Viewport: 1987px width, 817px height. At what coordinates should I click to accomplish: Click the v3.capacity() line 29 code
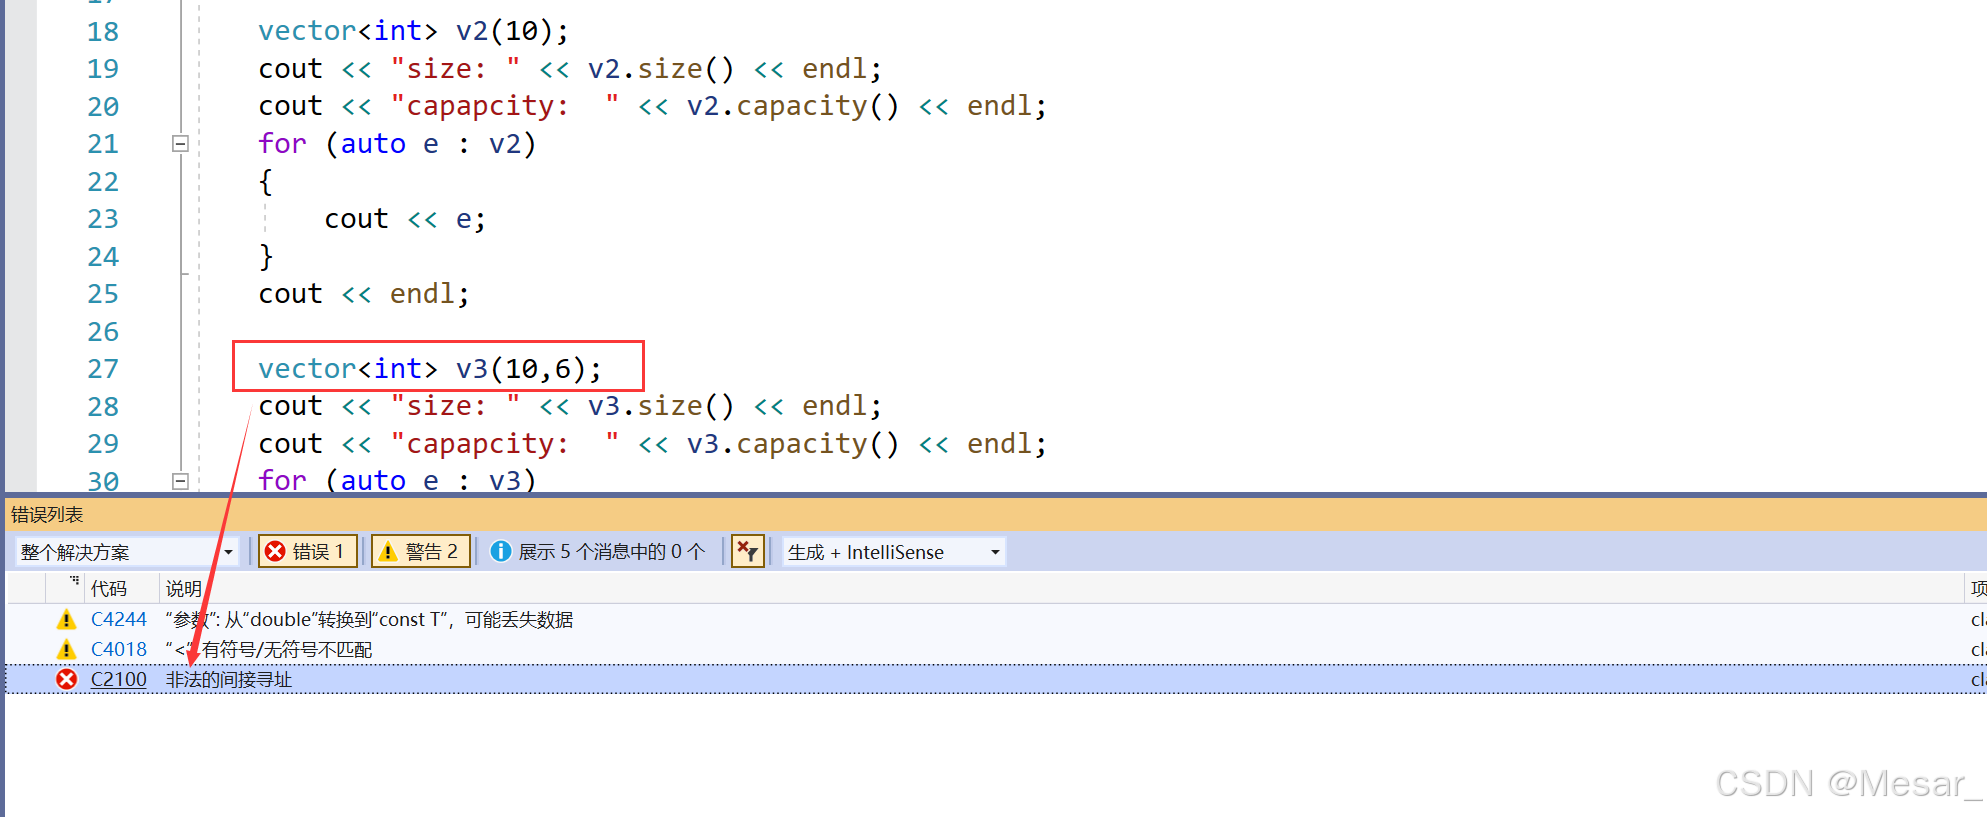point(652,444)
